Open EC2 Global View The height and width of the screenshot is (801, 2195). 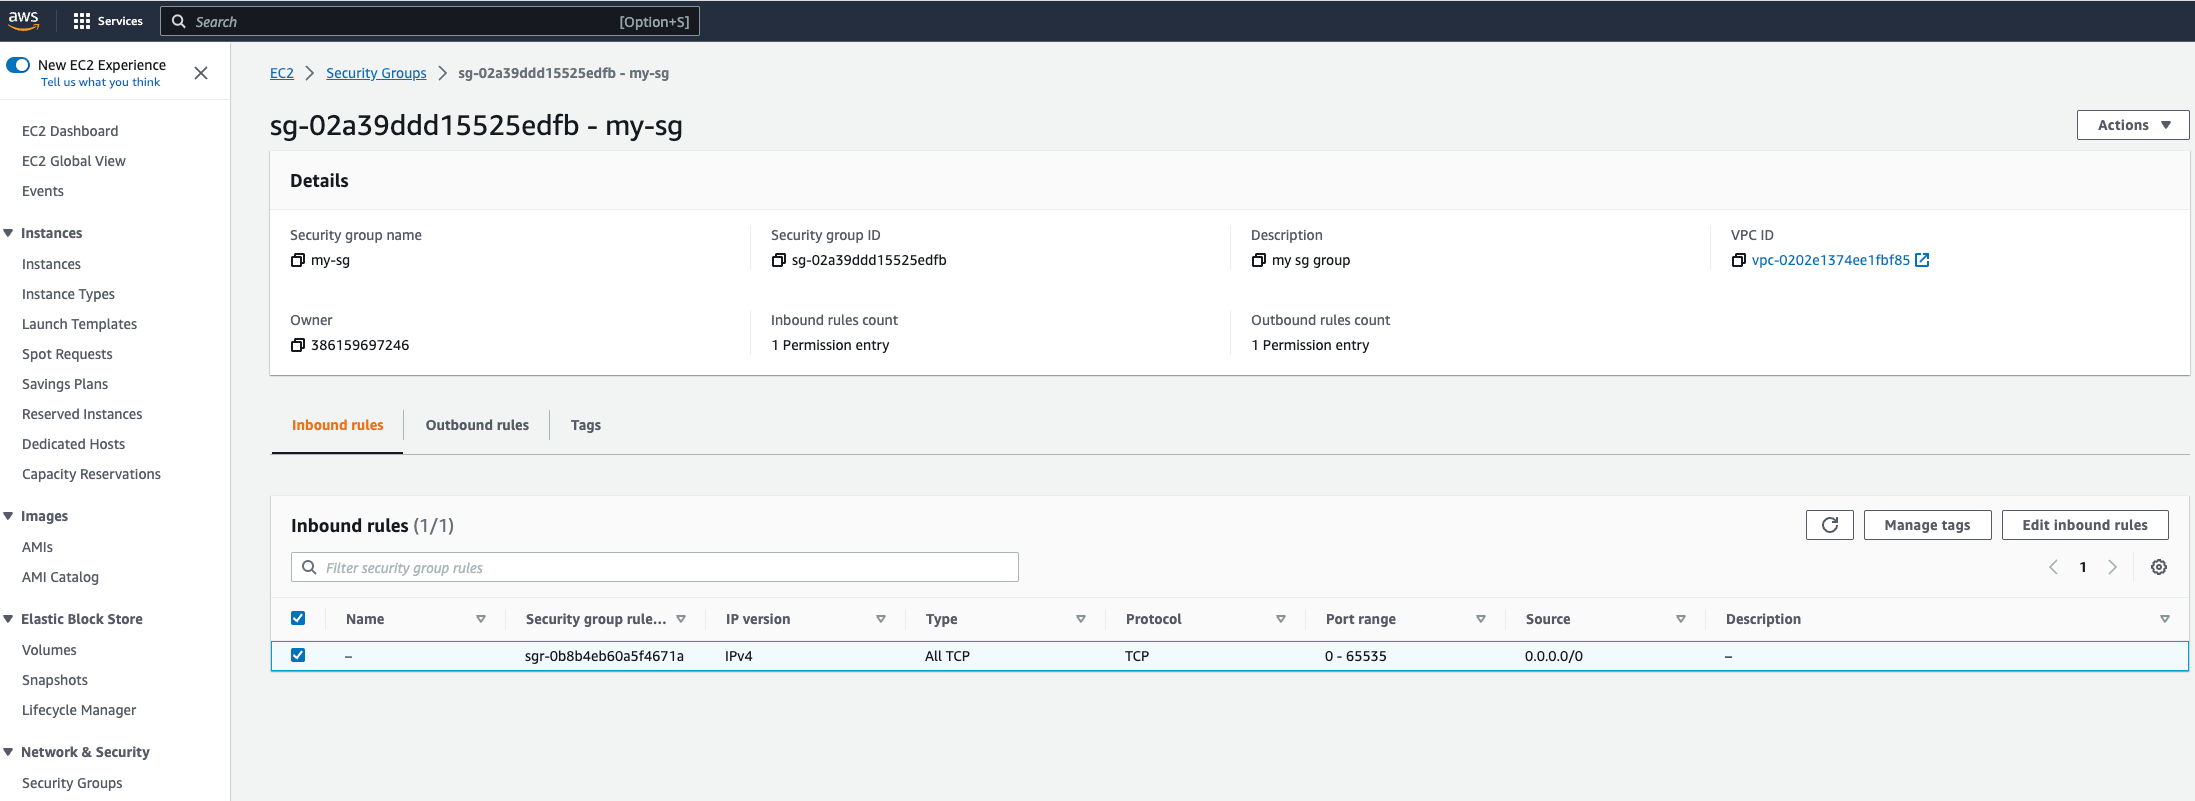click(74, 161)
